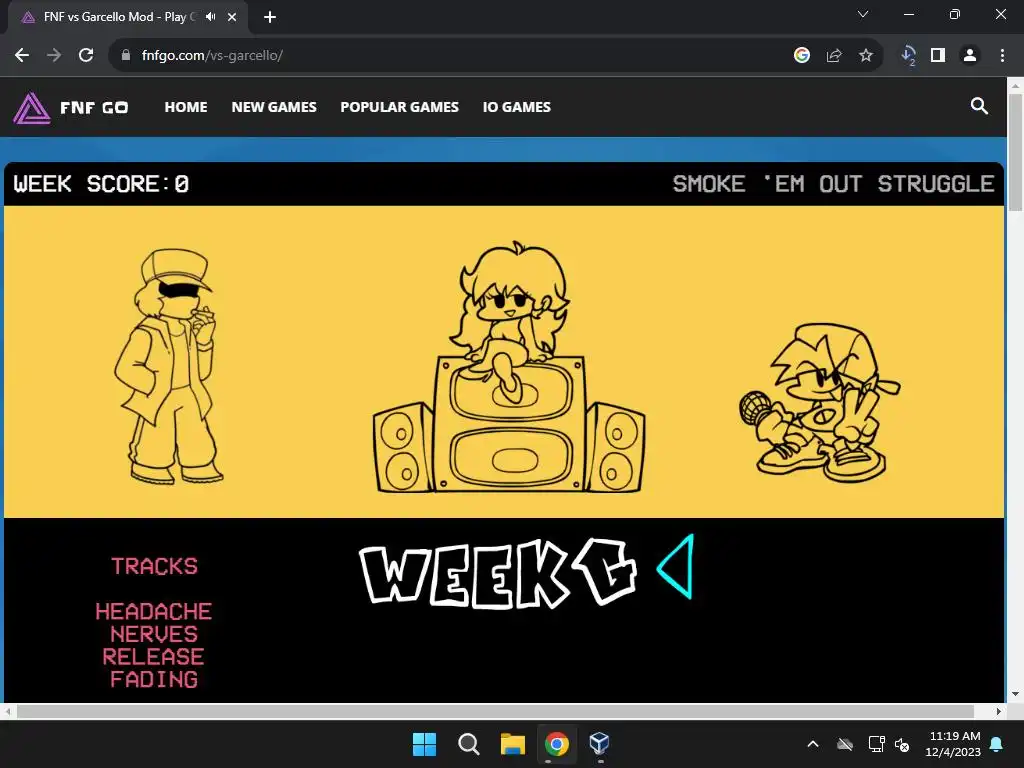Go back to the previous page

(22, 56)
